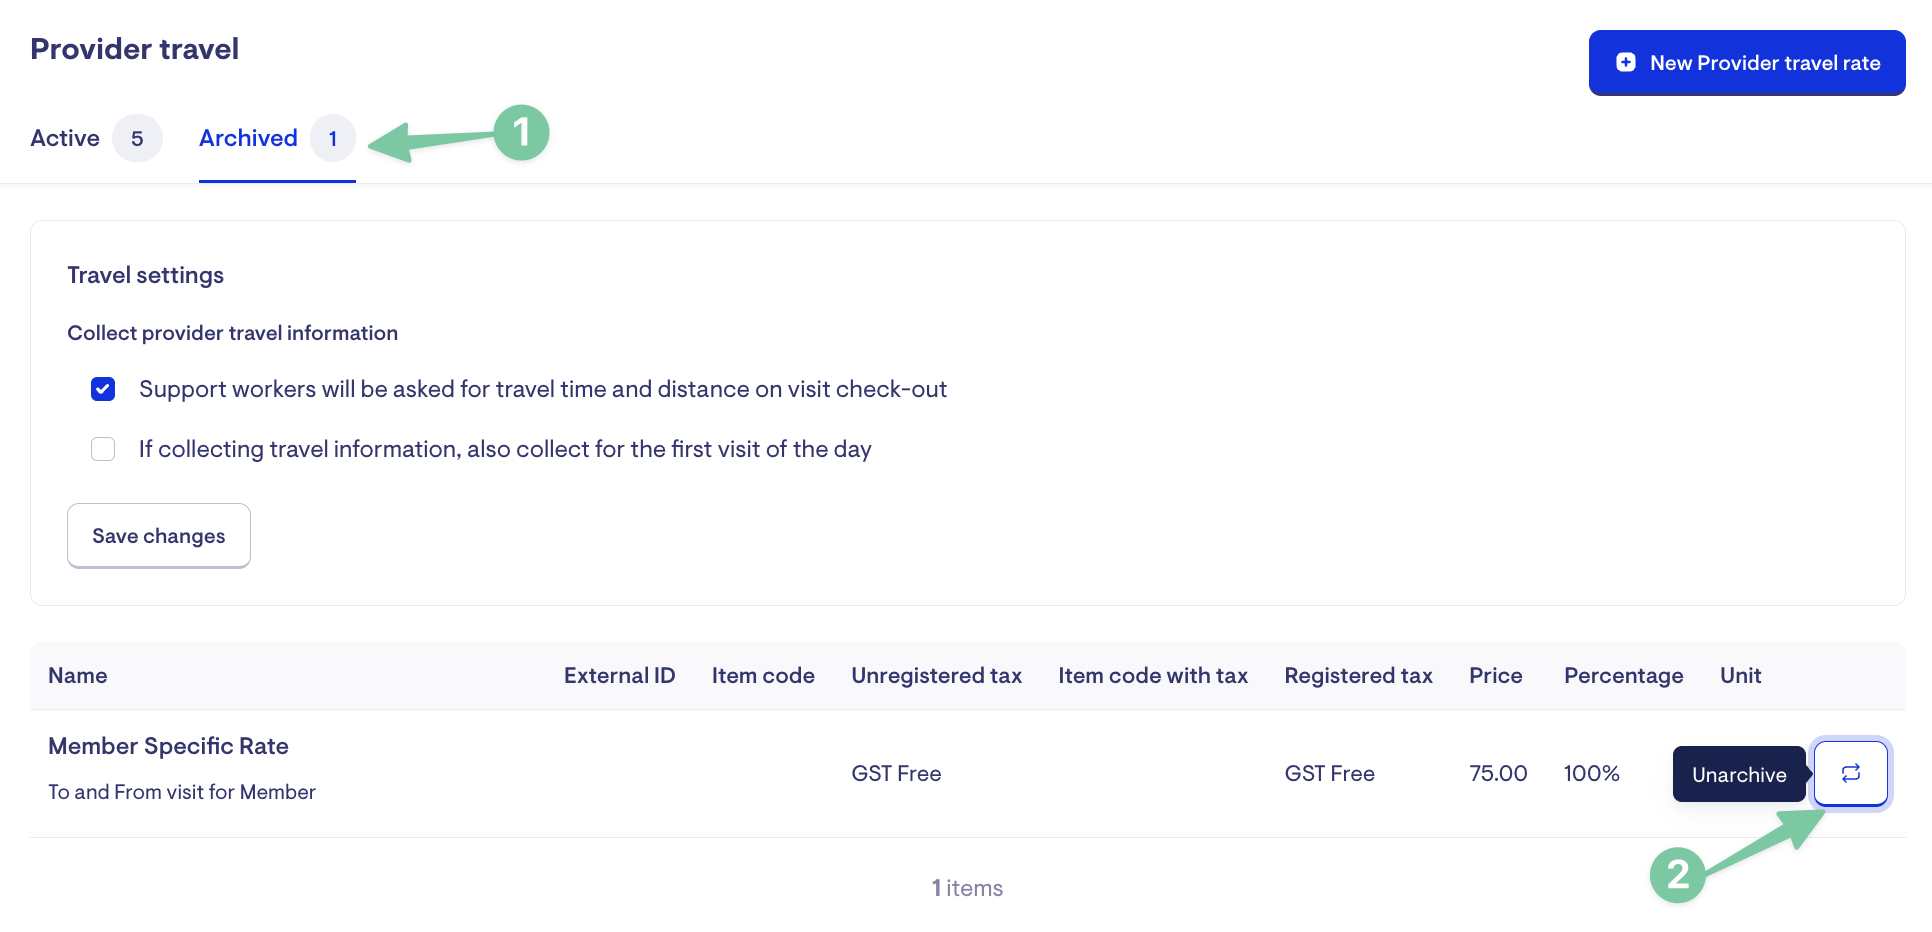Viewport: 1932px width, 932px height.
Task: Click the Active tab count badge showing 5
Action: [x=137, y=138]
